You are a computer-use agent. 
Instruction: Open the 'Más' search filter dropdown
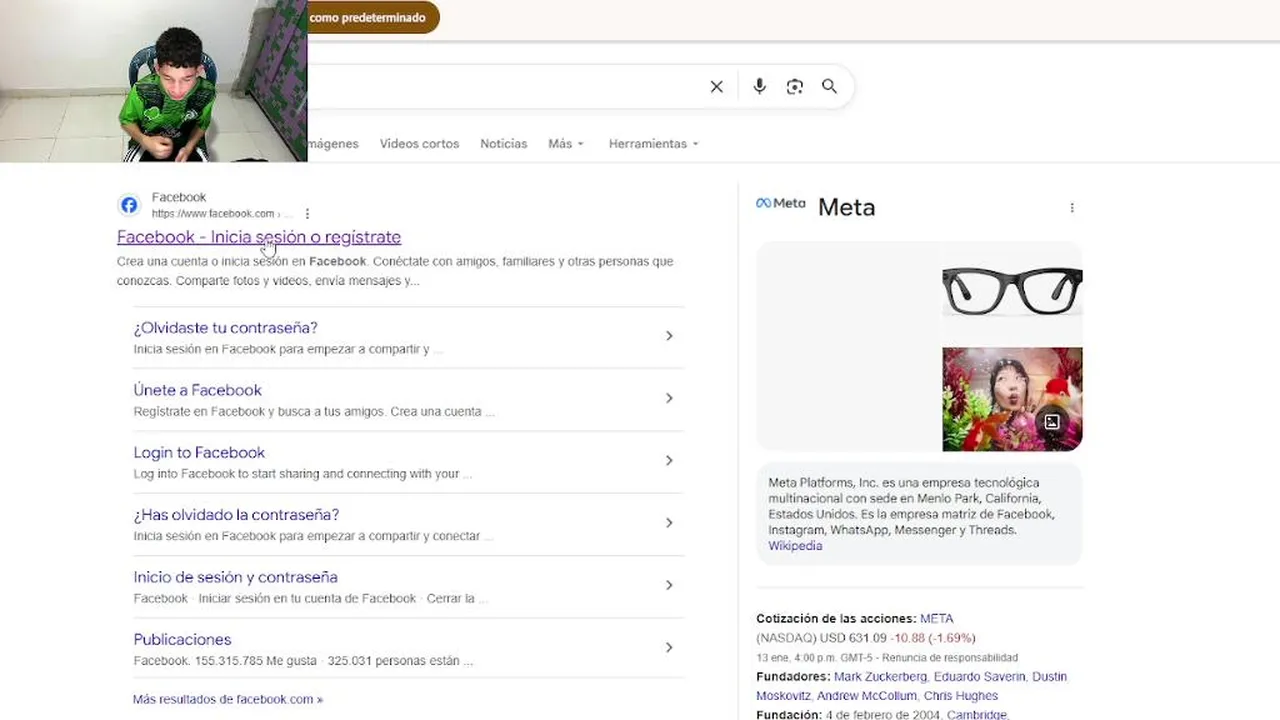(566, 144)
